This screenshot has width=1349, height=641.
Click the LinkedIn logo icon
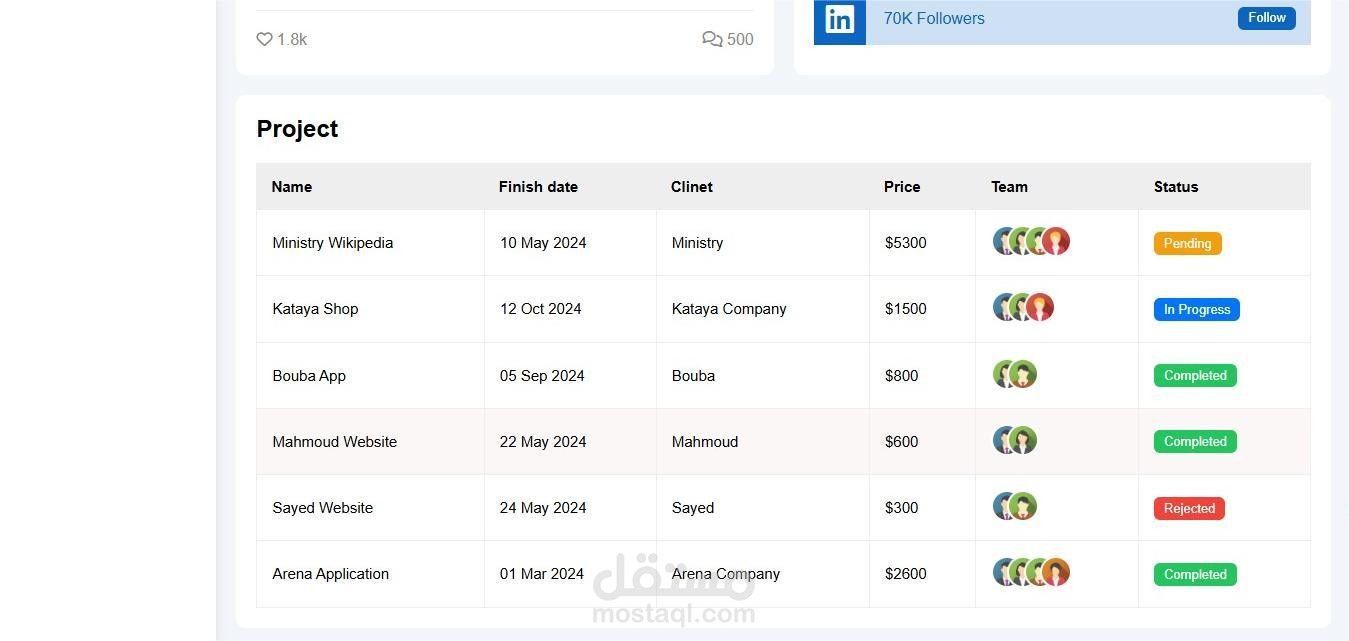(x=840, y=19)
